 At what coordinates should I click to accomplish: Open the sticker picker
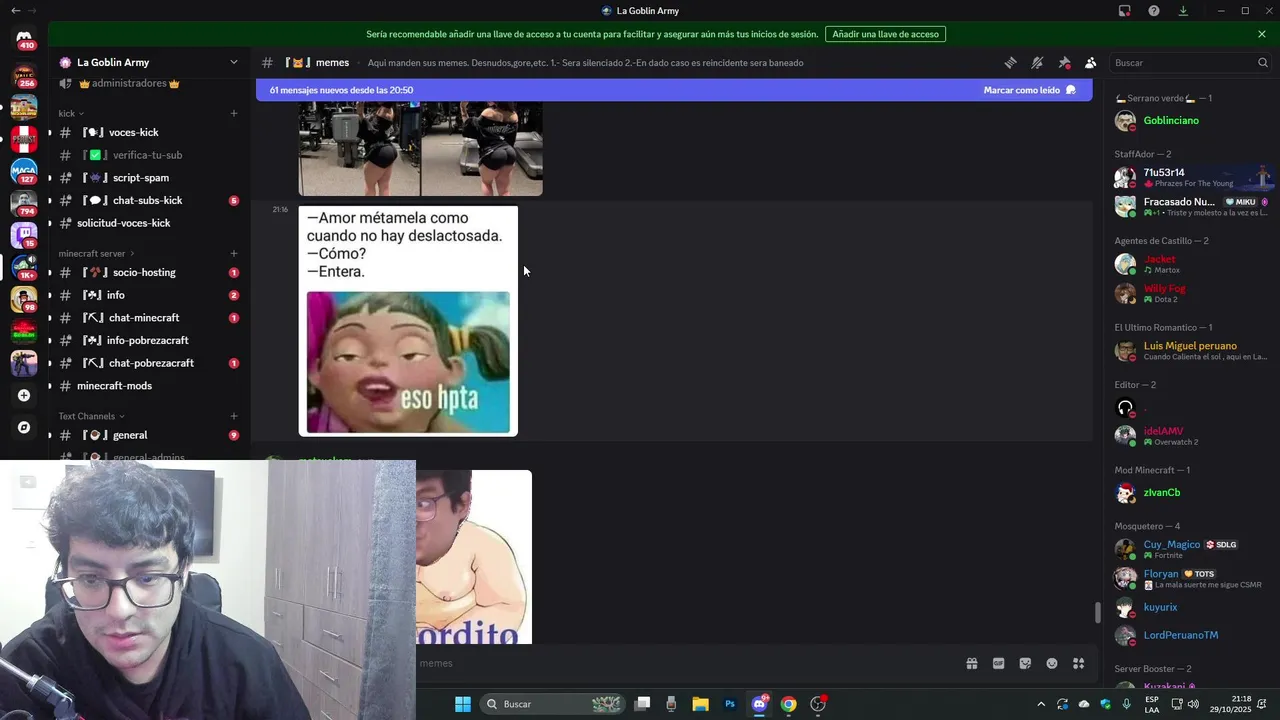point(1025,663)
